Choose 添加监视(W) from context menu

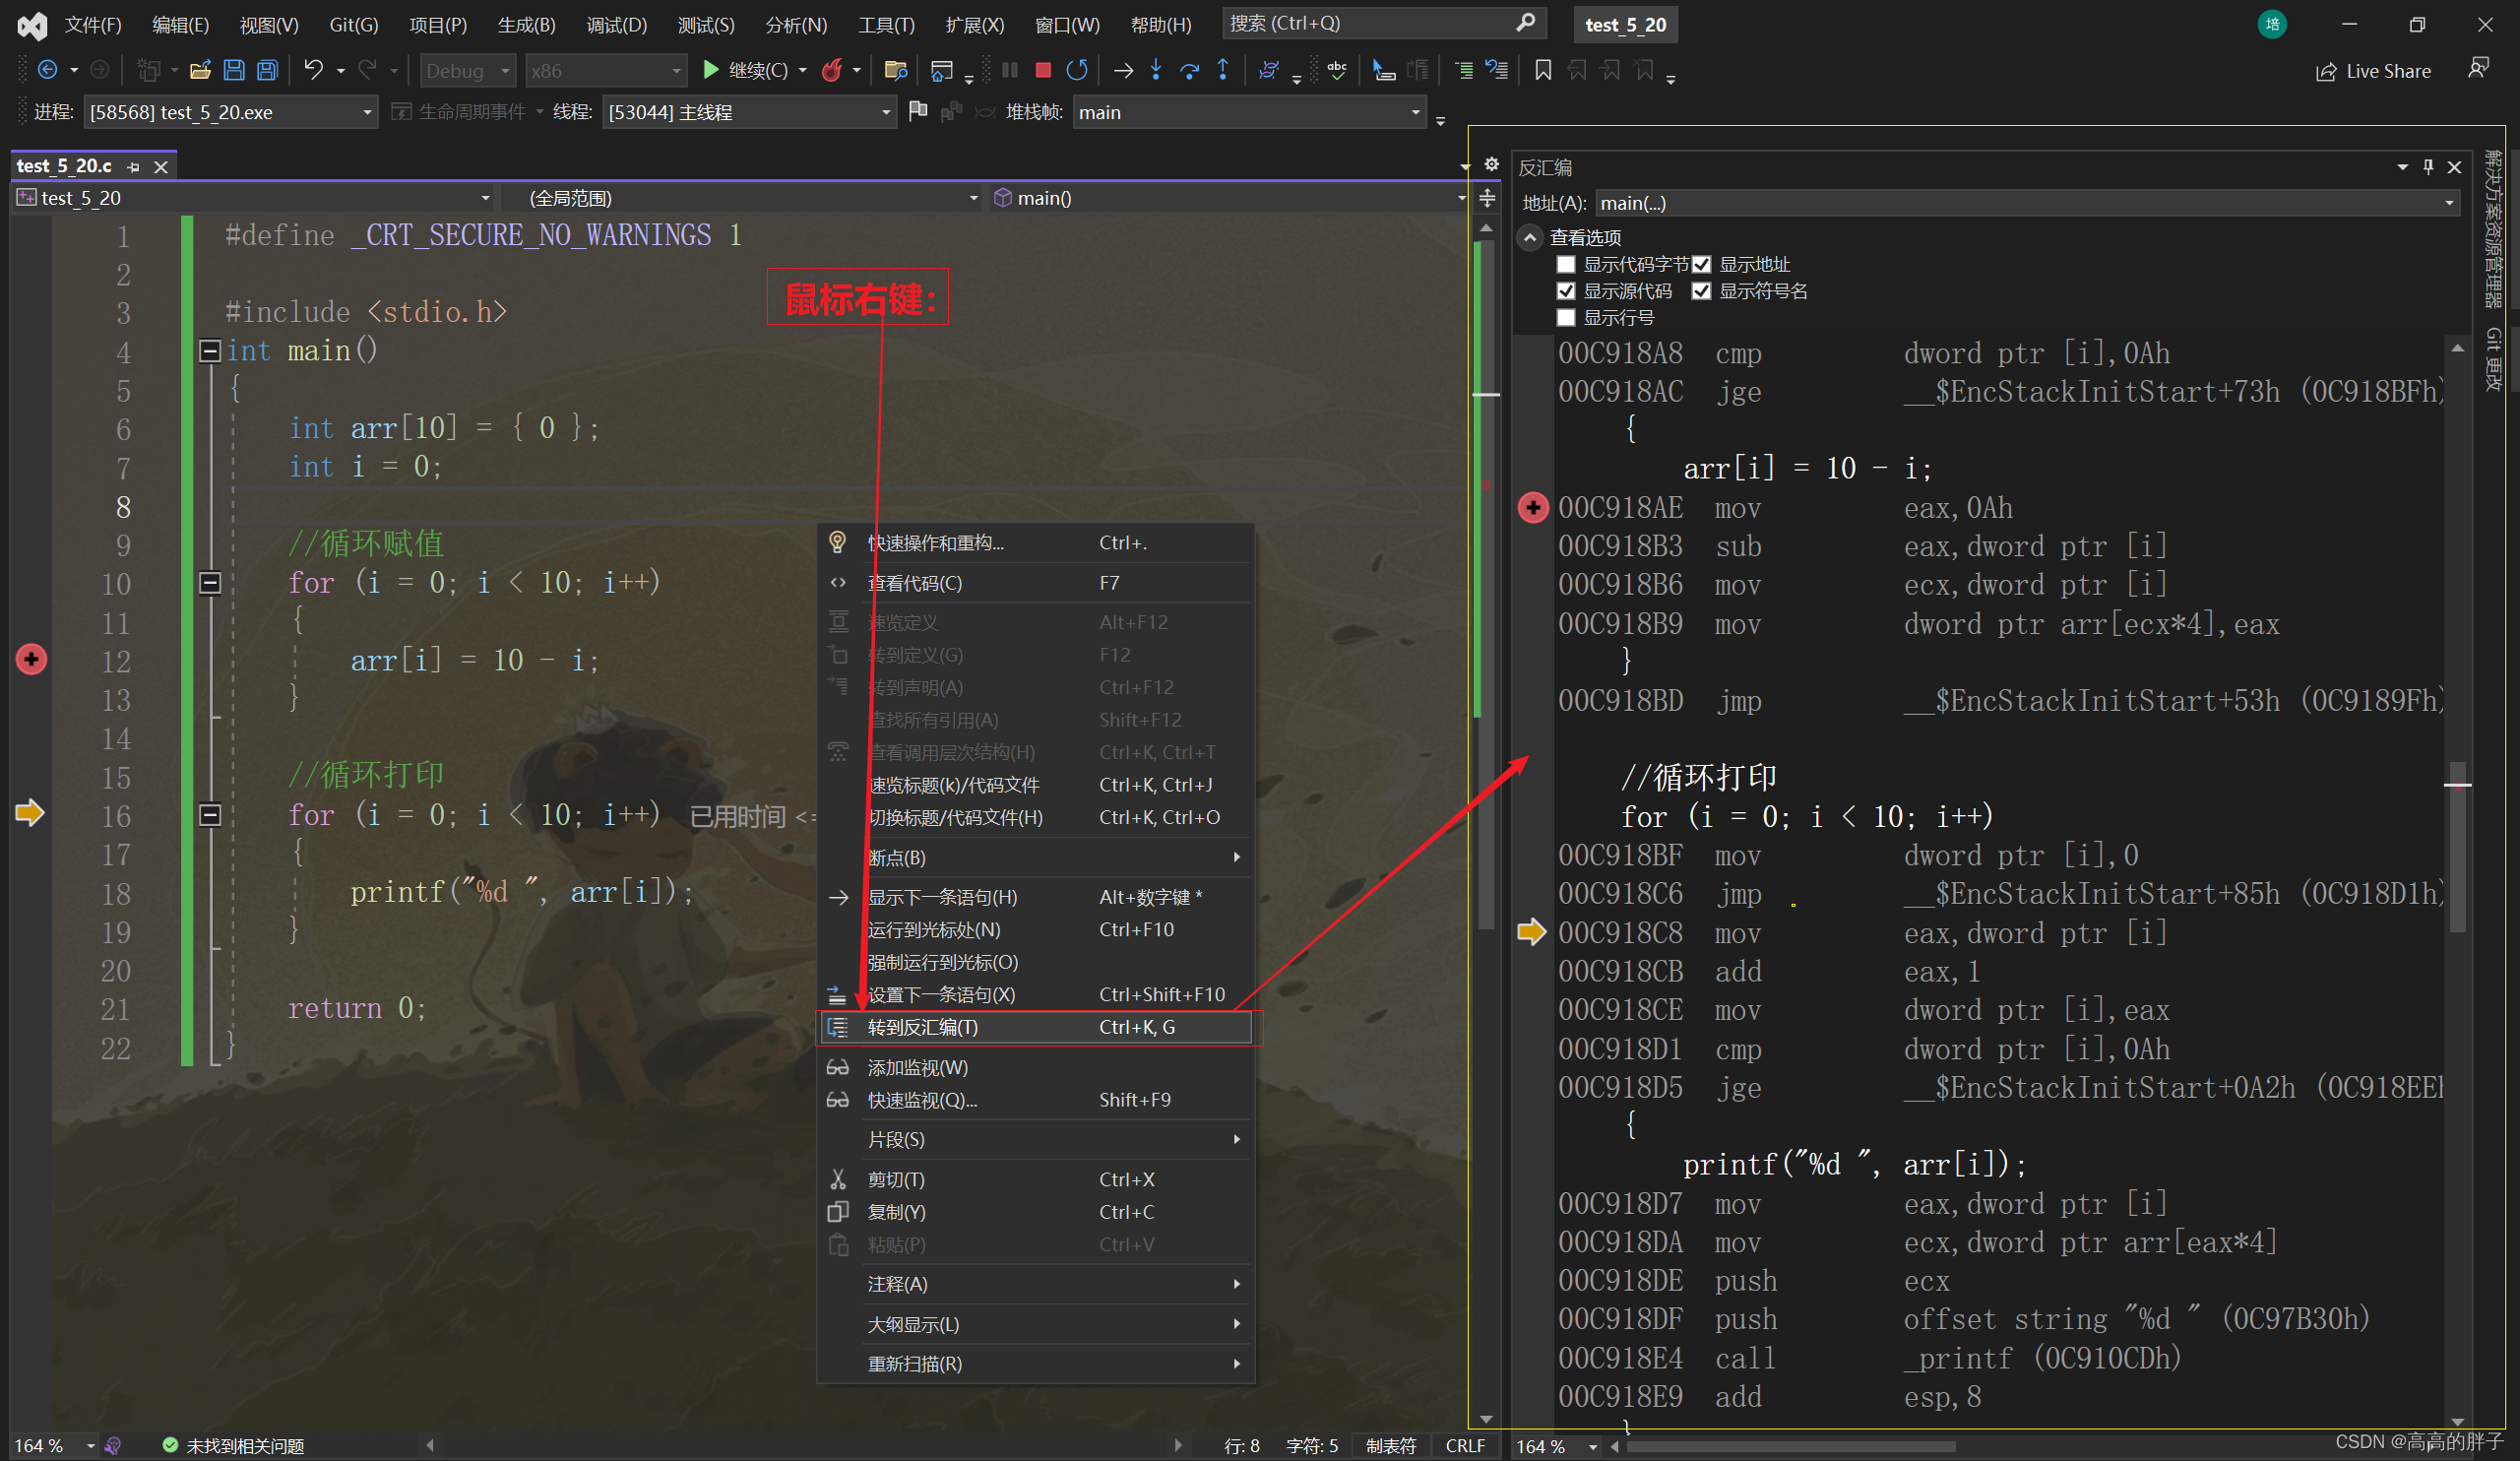point(1035,1068)
